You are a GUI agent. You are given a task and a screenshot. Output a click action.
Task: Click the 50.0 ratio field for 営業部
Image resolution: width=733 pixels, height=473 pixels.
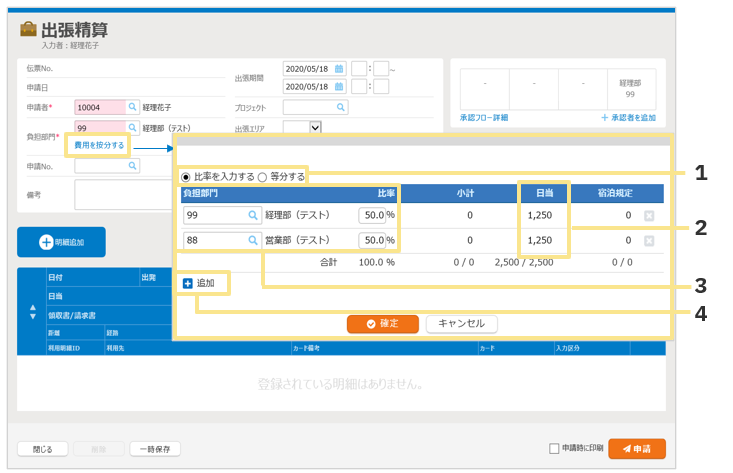[x=372, y=241]
